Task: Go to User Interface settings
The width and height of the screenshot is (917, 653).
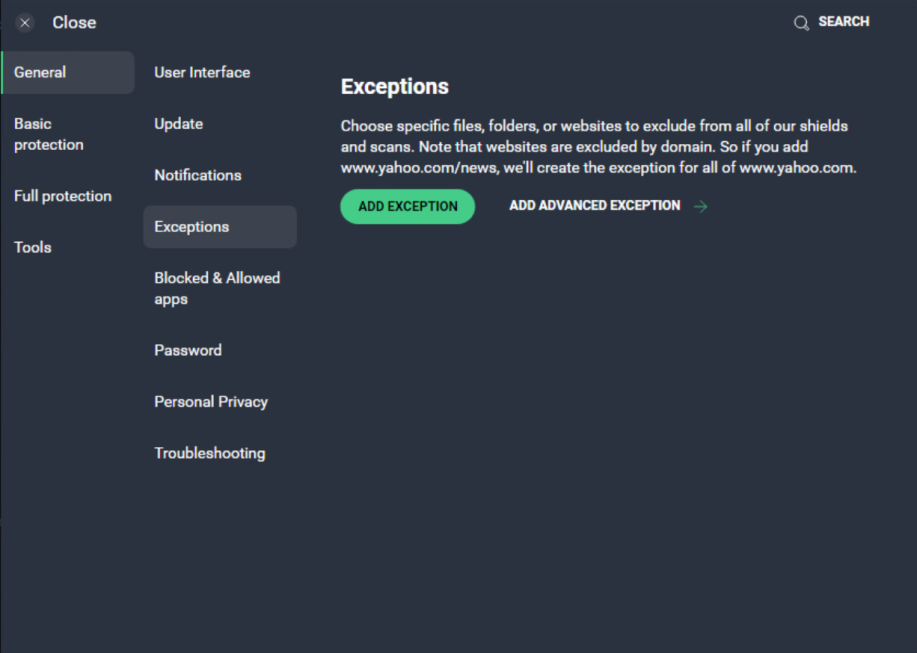Action: click(x=201, y=72)
